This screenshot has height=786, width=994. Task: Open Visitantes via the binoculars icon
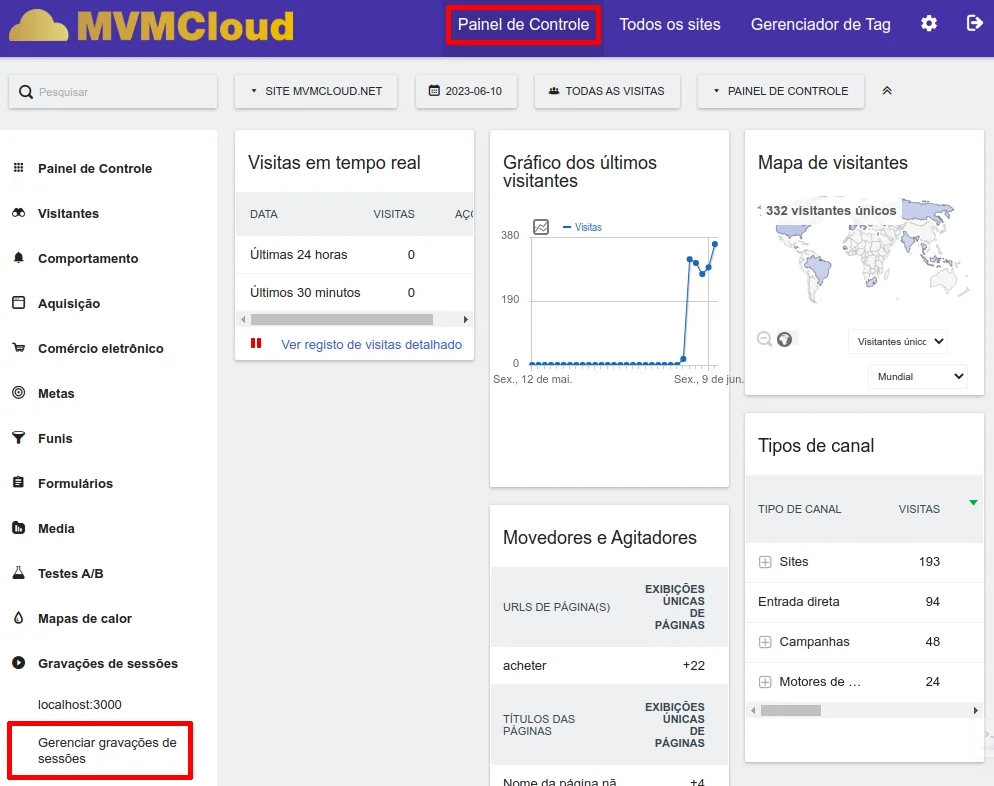tap(19, 214)
